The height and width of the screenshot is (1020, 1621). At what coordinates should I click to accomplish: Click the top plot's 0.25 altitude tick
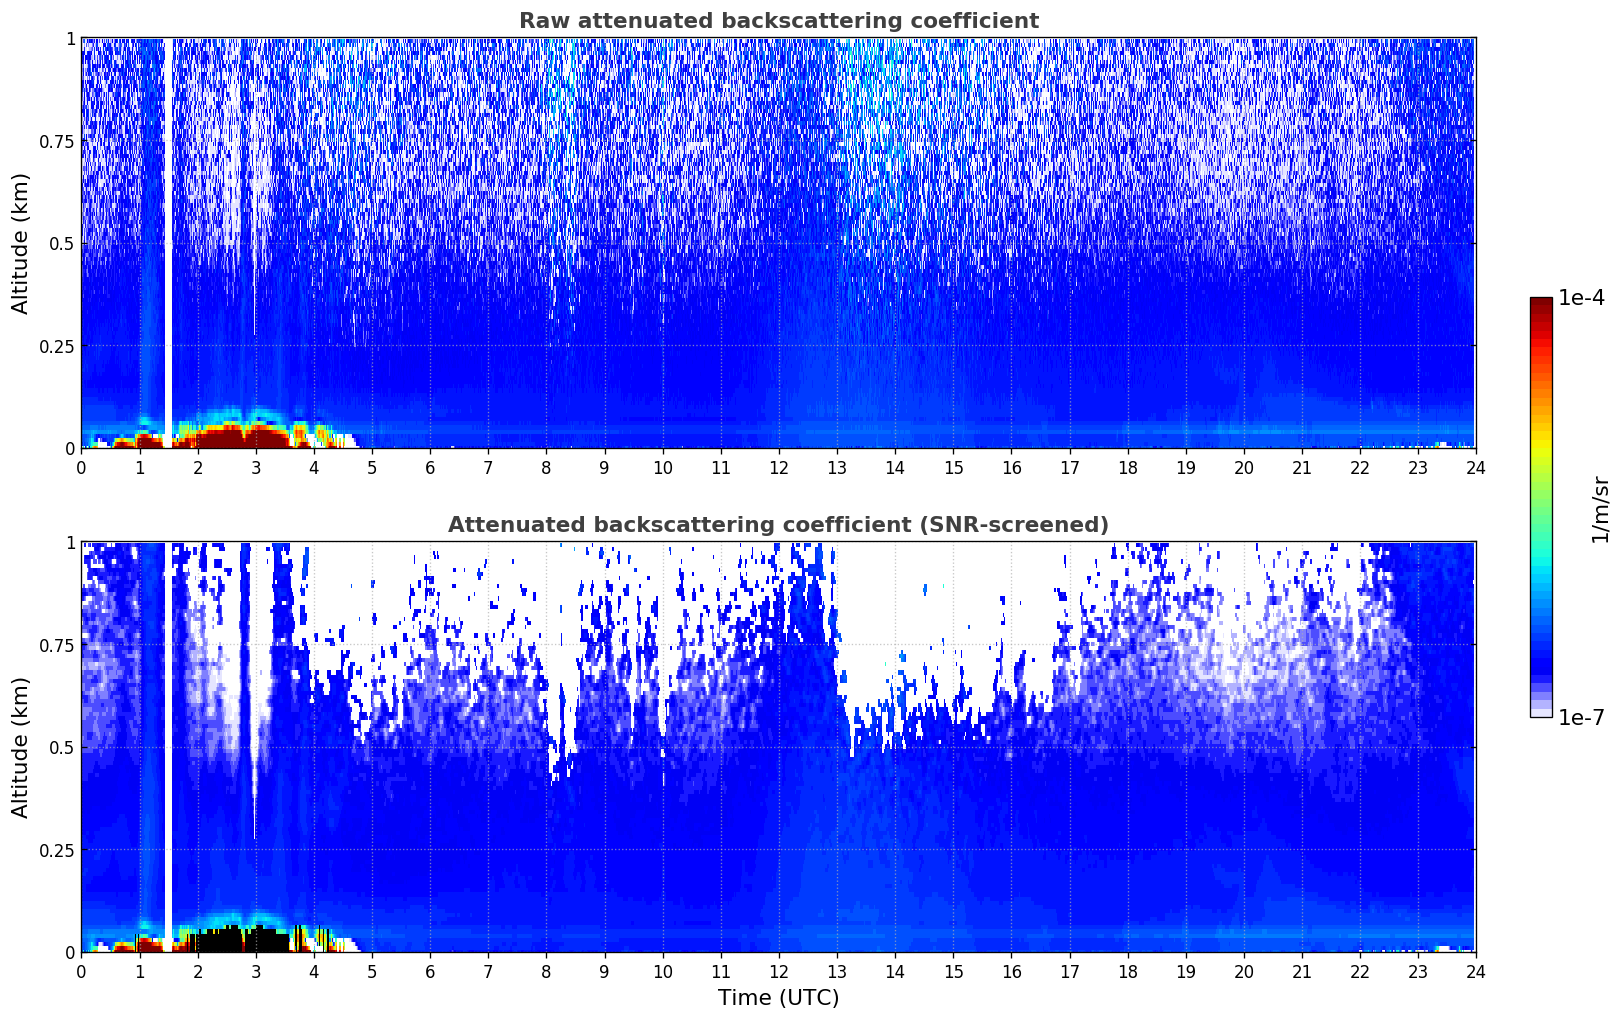(x=58, y=346)
